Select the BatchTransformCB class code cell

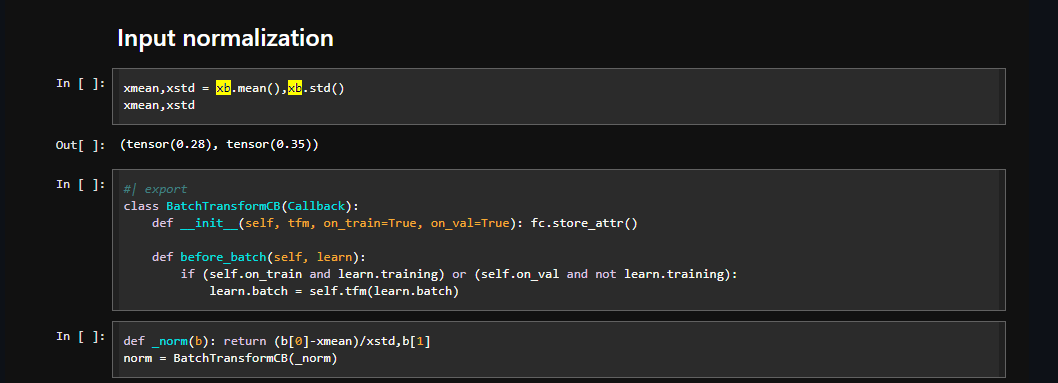[x=559, y=240]
